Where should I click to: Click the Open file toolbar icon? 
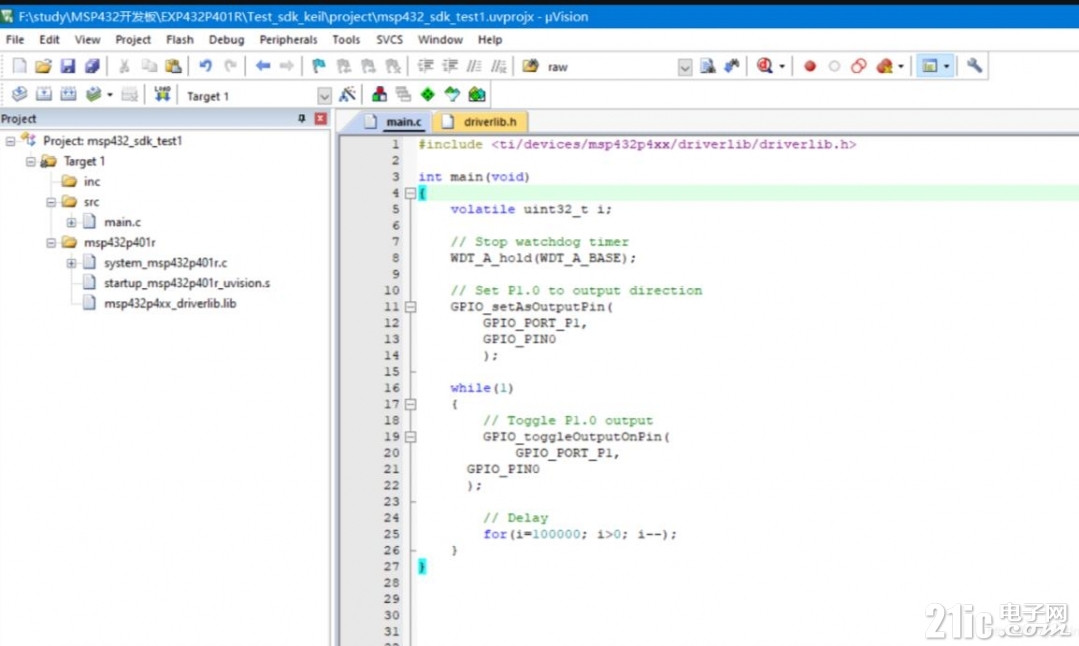pyautogui.click(x=43, y=66)
